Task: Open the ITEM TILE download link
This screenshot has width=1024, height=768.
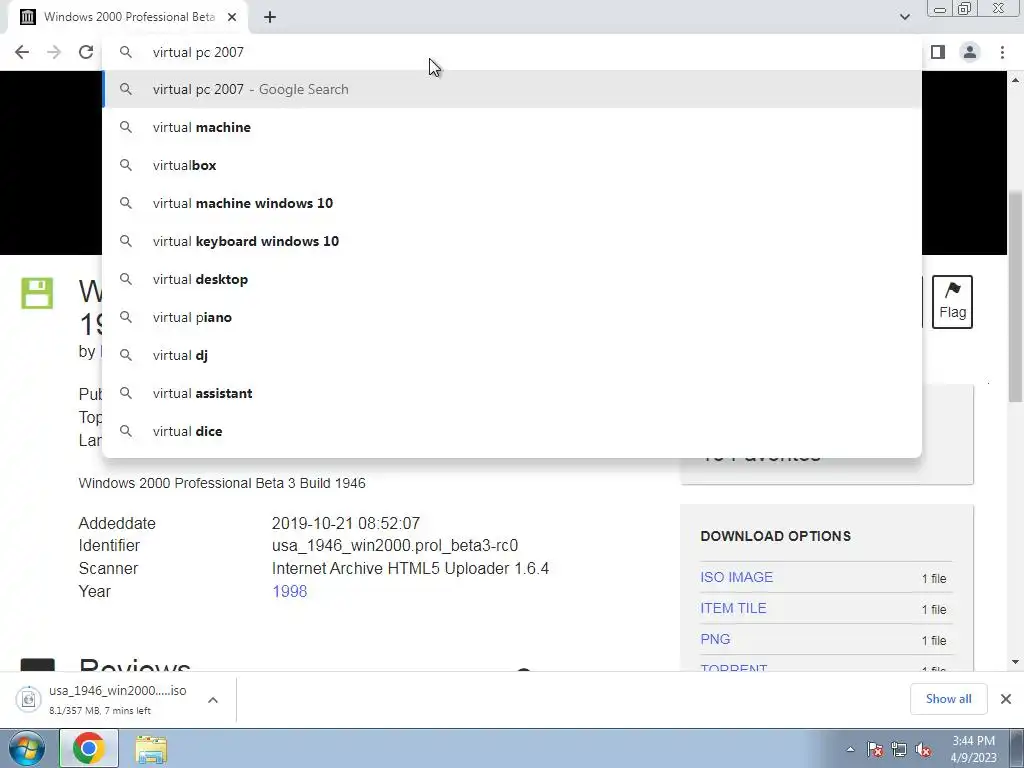Action: pyautogui.click(x=733, y=608)
